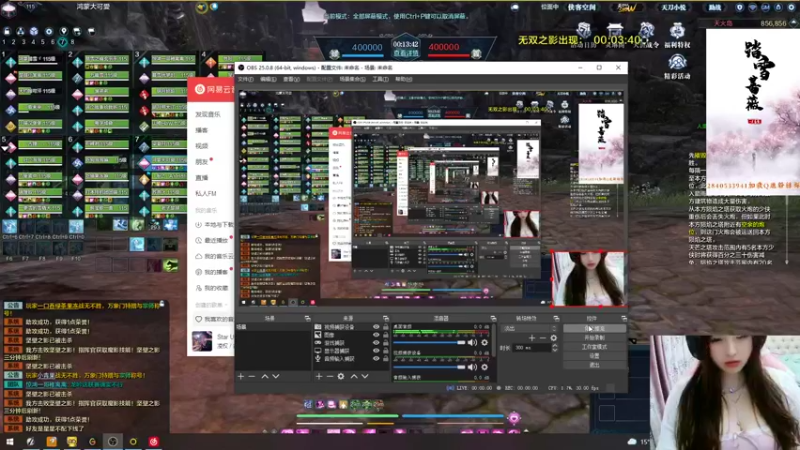Enable Studio Mode in OBS controls

point(594,347)
